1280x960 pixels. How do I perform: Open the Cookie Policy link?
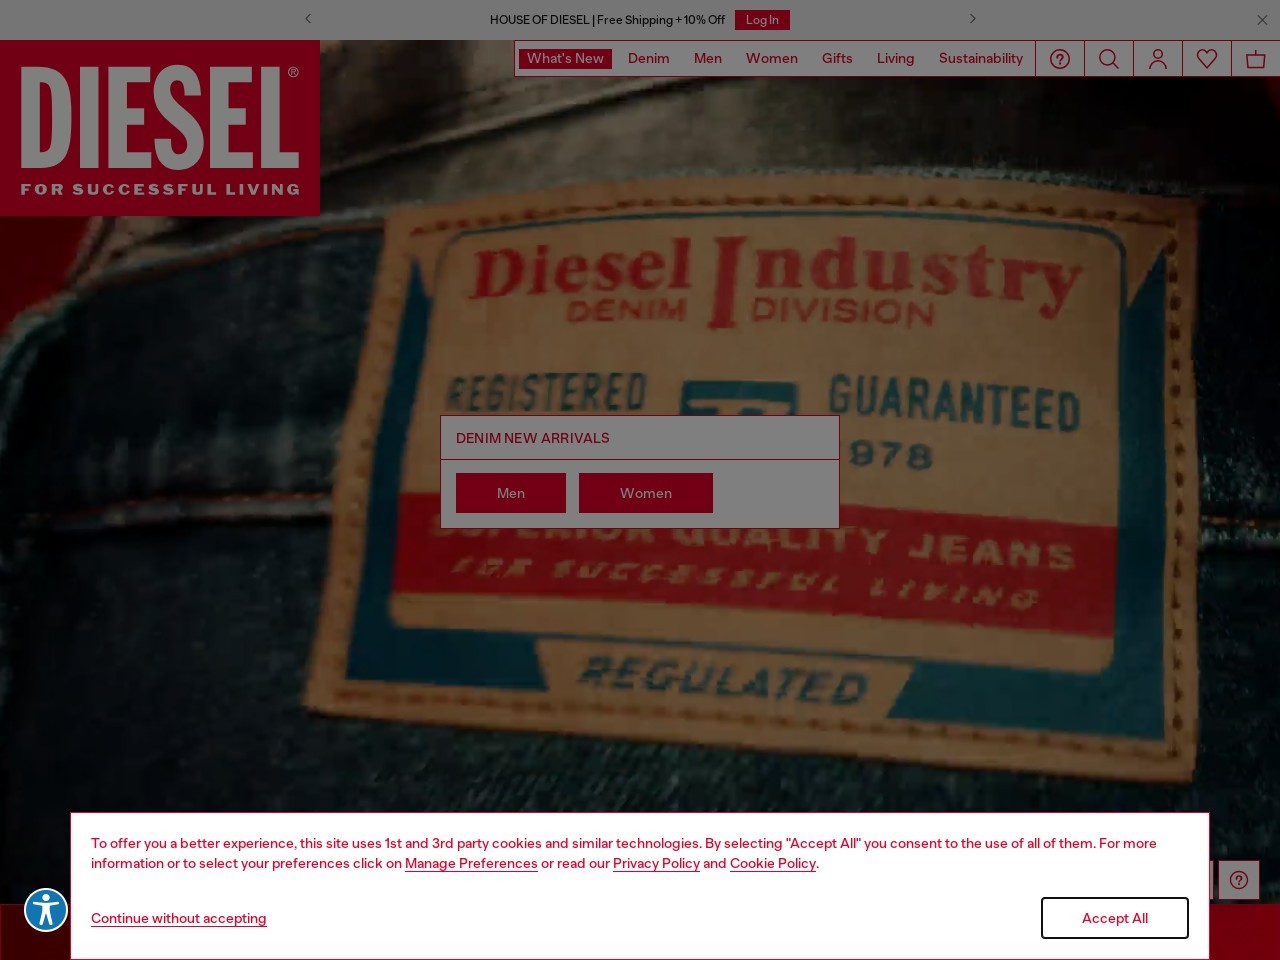773,864
